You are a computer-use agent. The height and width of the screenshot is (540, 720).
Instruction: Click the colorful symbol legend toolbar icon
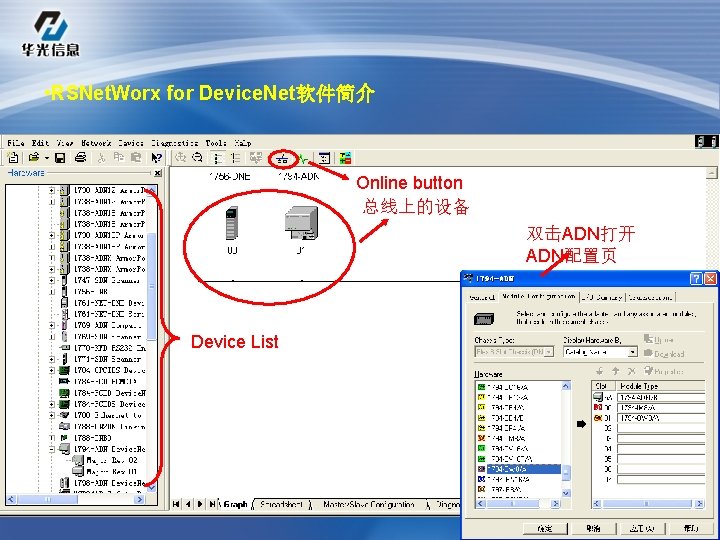tap(345, 158)
